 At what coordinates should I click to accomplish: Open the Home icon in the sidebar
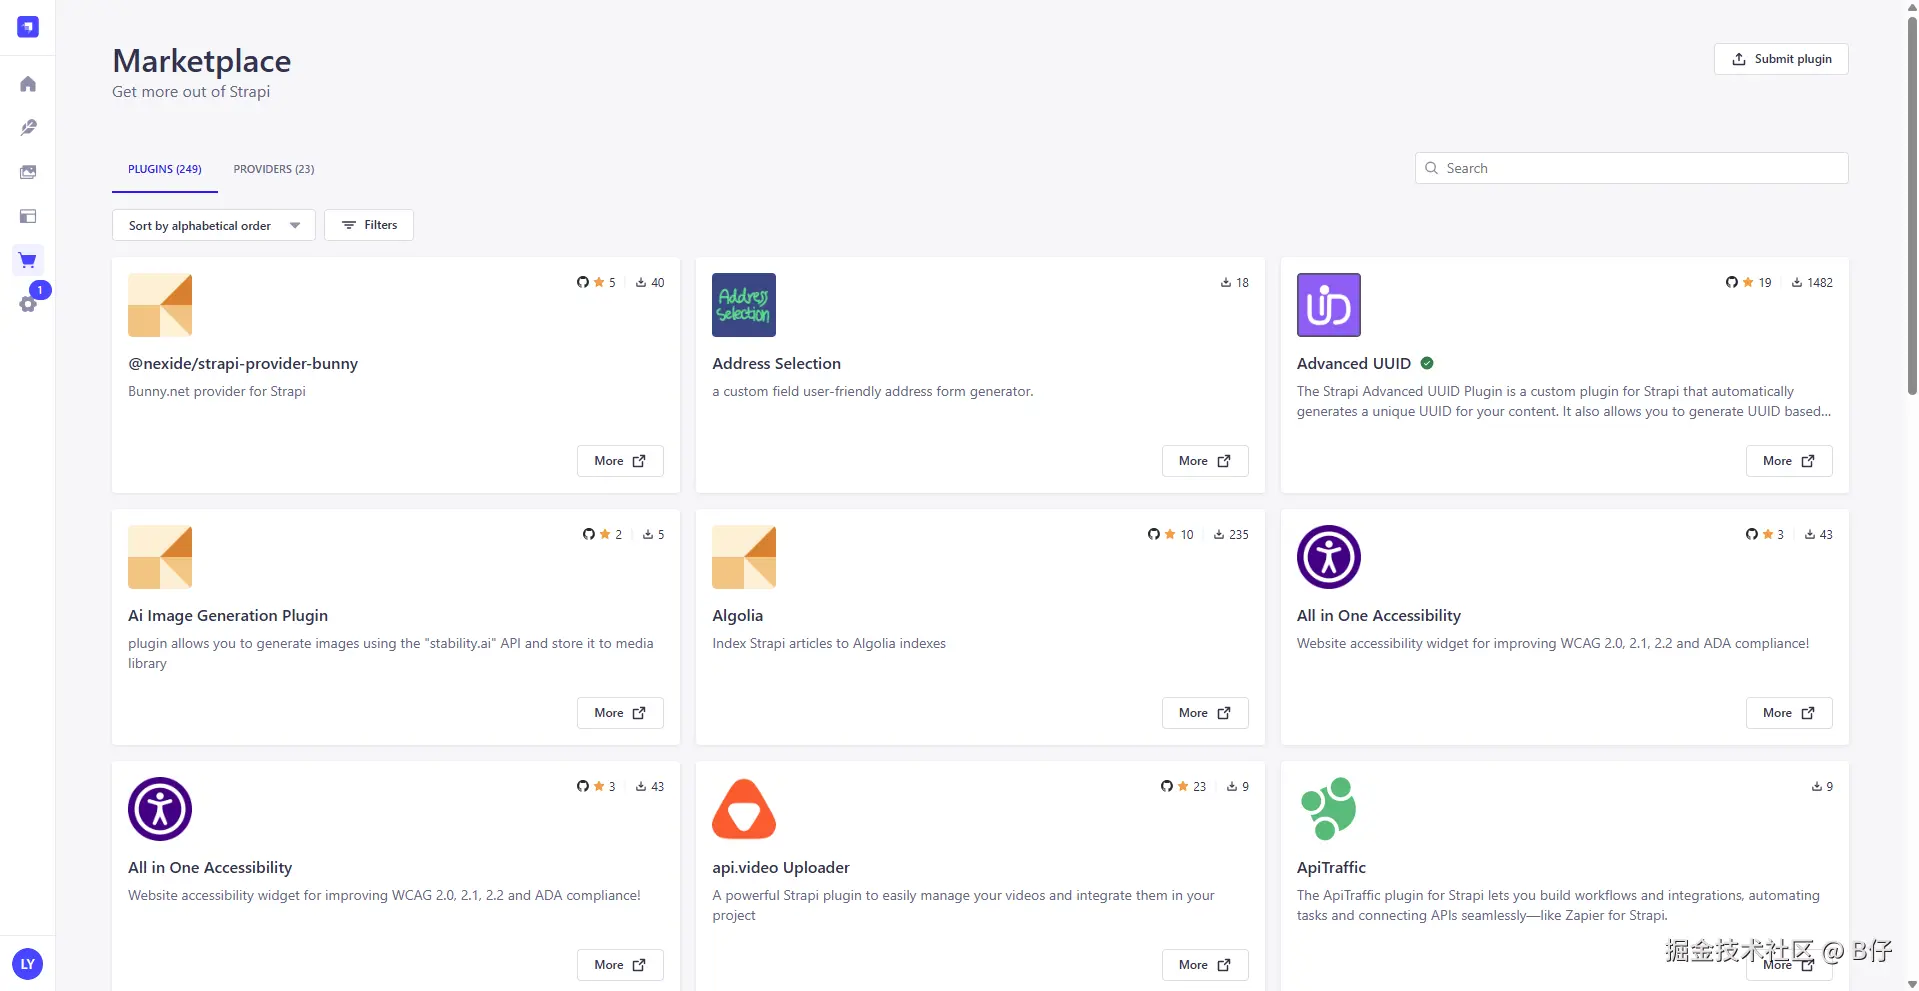pos(28,84)
